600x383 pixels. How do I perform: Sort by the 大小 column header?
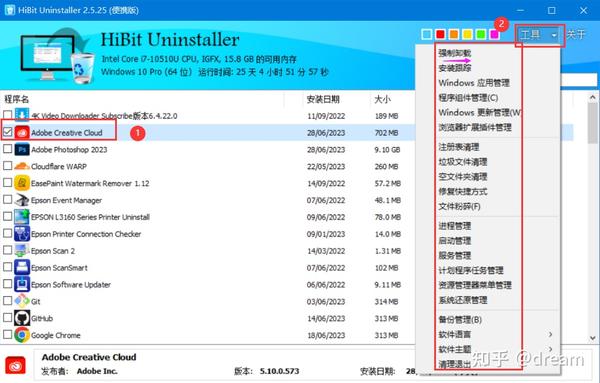(382, 99)
